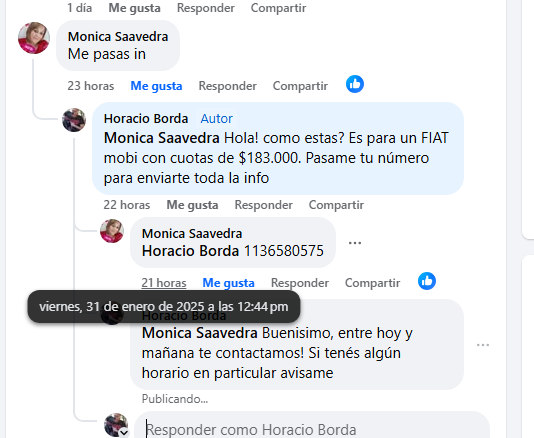534x438 pixels.
Task: Toggle "Me gusta" on the 22 horas reply
Action: tap(192, 205)
